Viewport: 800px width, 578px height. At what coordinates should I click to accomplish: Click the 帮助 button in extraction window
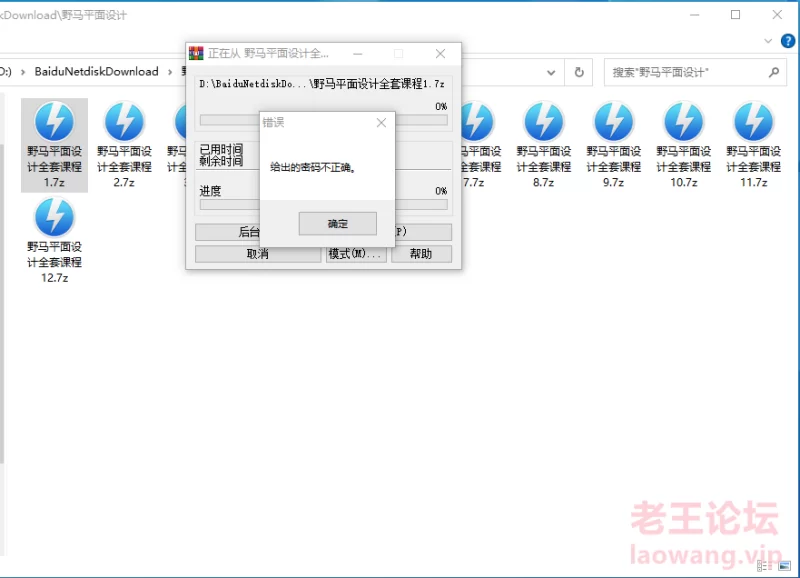click(x=421, y=254)
